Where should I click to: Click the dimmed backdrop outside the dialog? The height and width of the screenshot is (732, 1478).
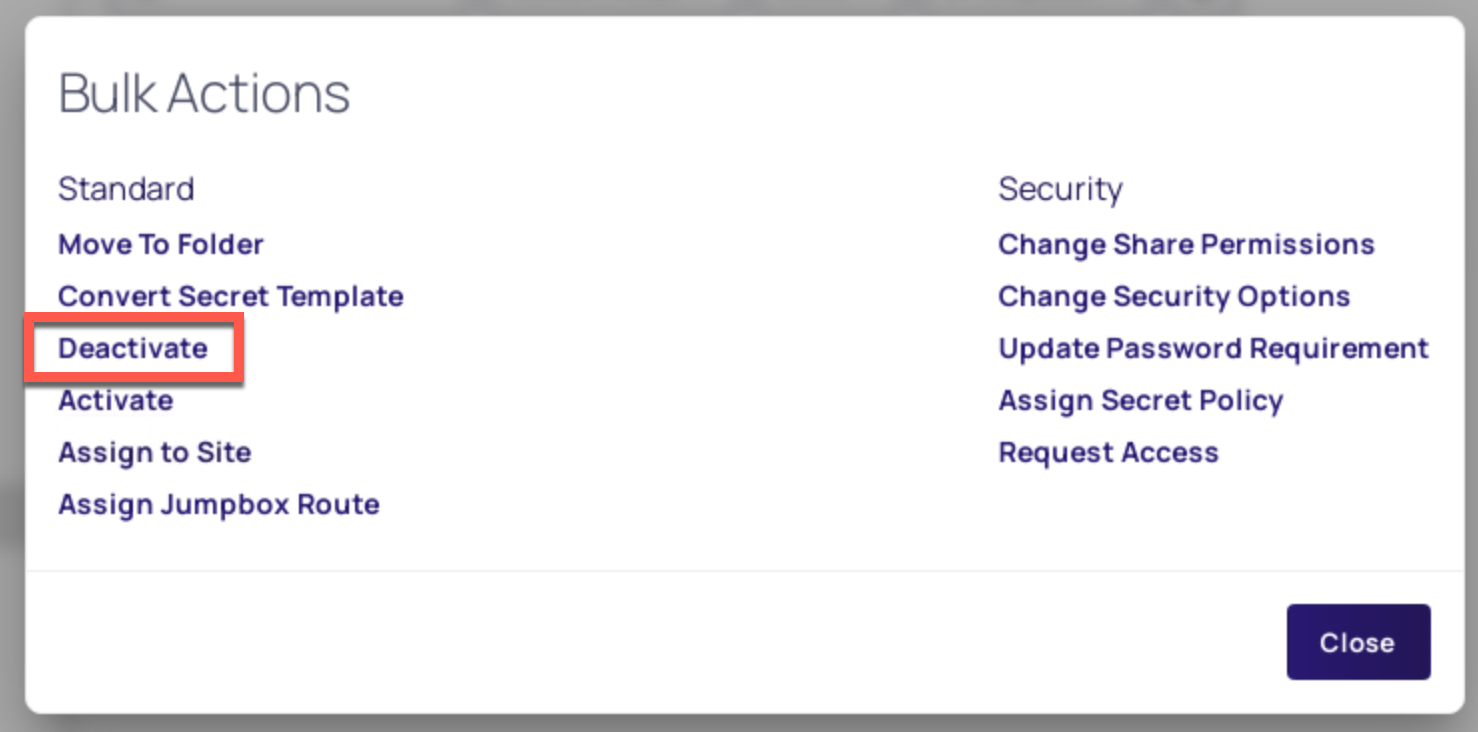[x=10, y=400]
